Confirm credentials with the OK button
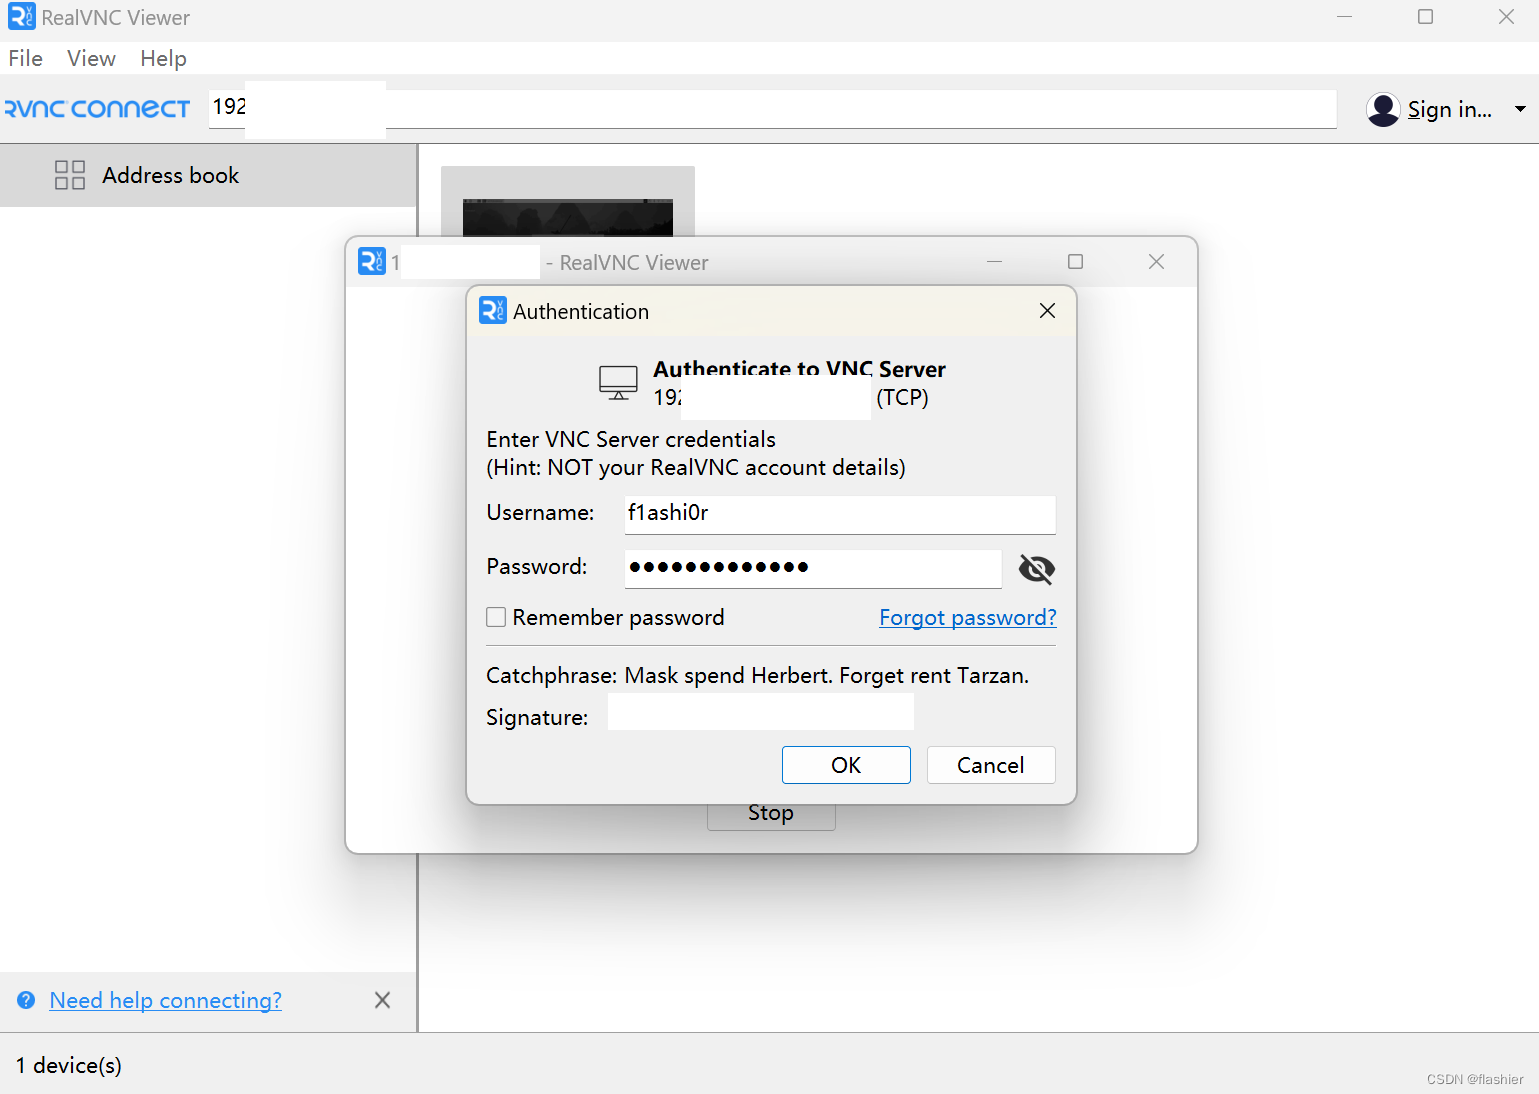Screen dimensions: 1539x1094 [846, 765]
